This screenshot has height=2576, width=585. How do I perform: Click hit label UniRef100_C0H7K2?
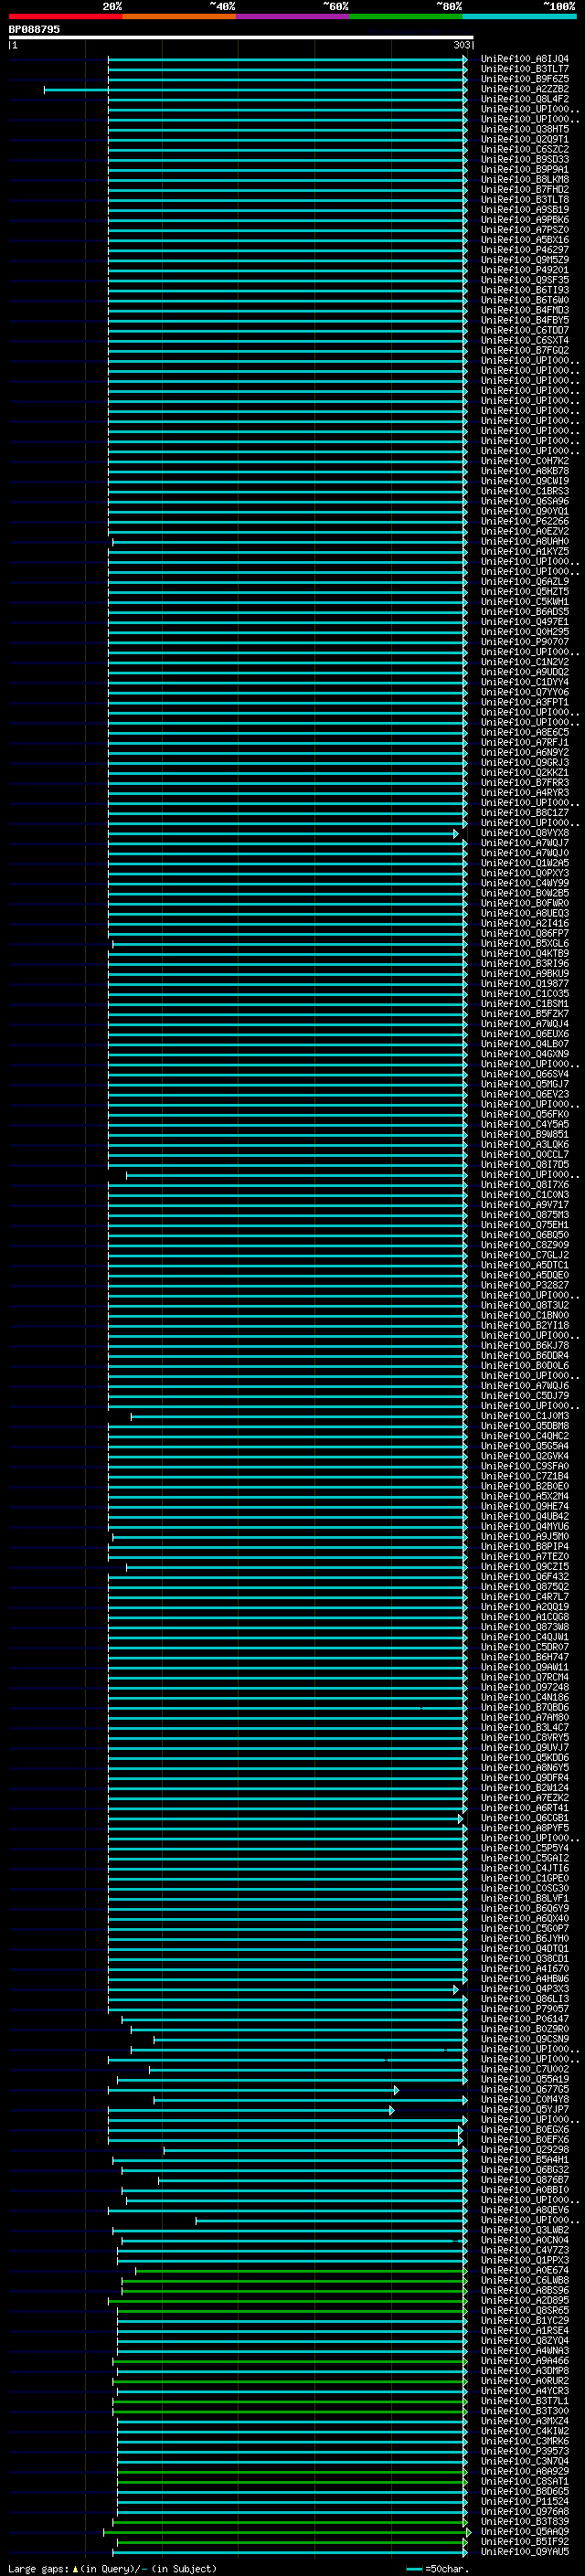point(524,461)
